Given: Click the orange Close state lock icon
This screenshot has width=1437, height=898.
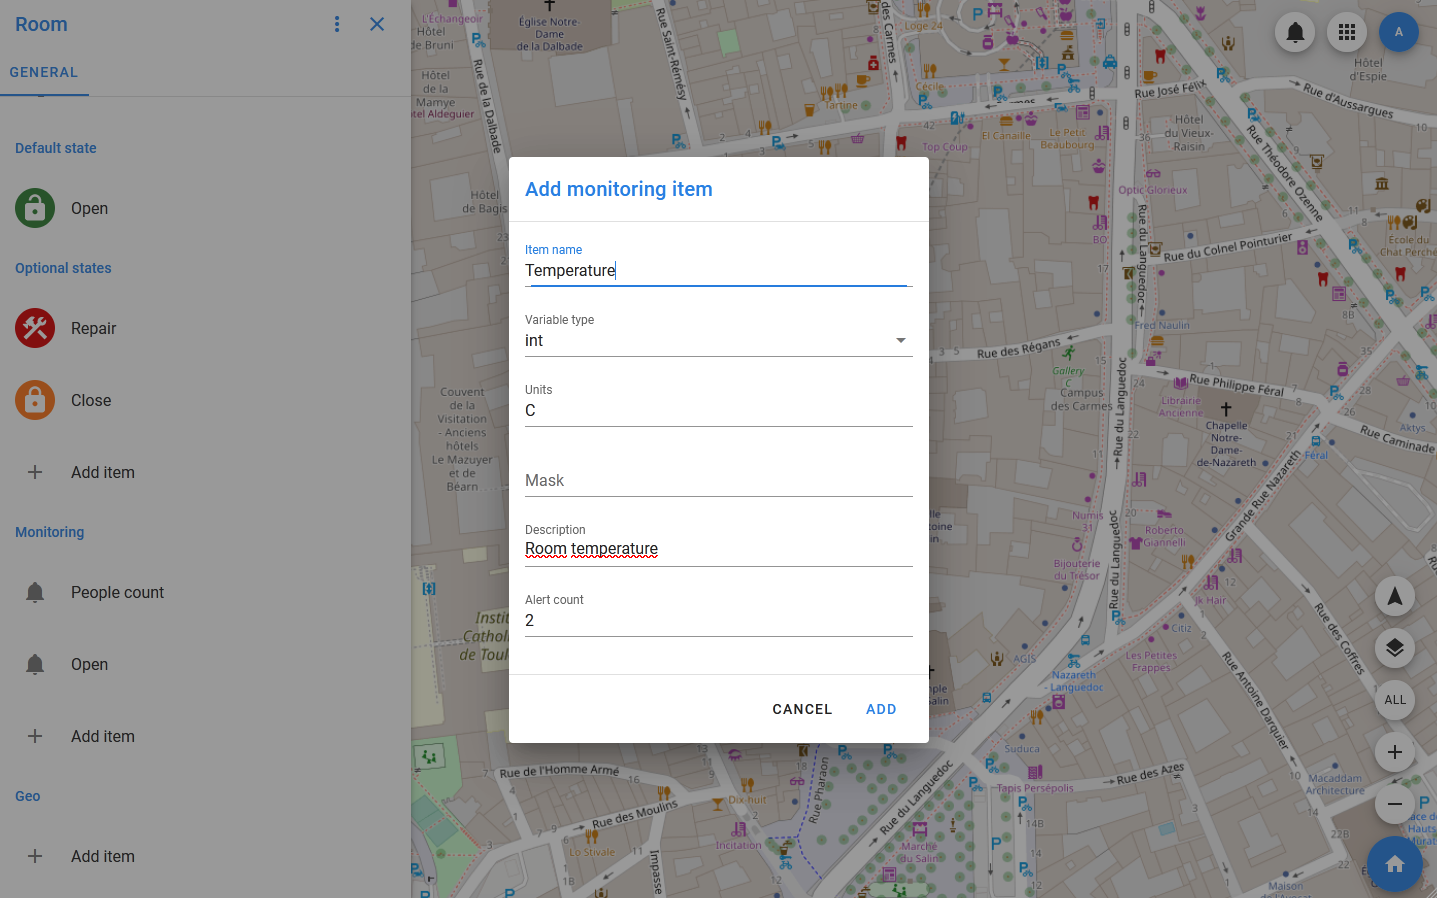Looking at the screenshot, I should [35, 400].
